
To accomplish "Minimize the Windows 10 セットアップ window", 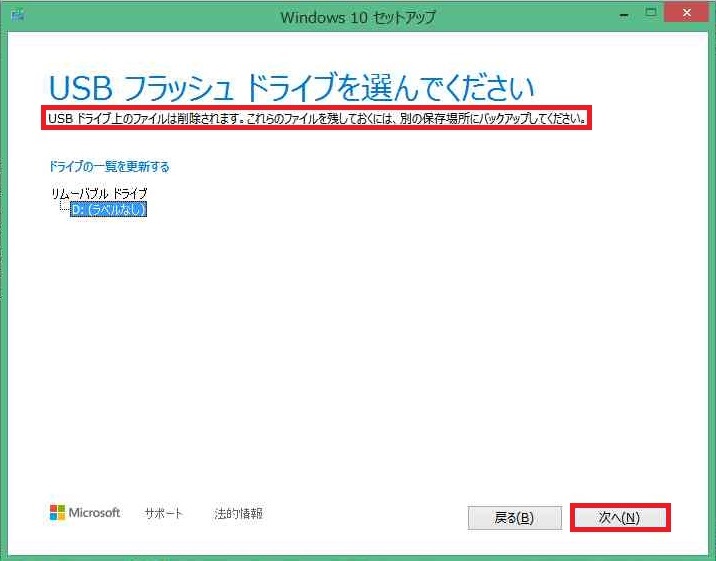I will click(x=624, y=15).
